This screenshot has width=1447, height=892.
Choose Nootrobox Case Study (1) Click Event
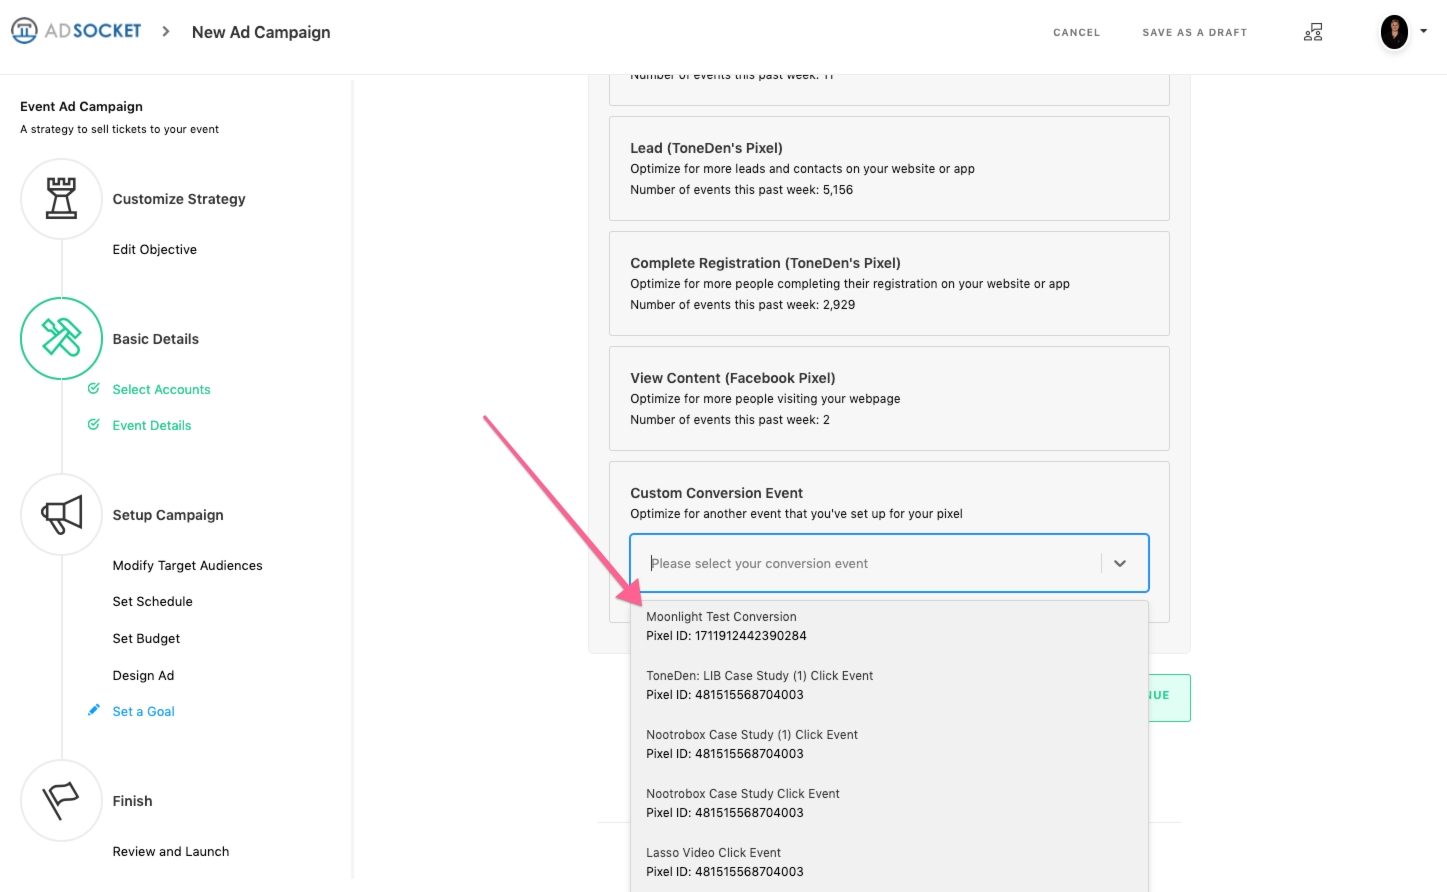(889, 744)
